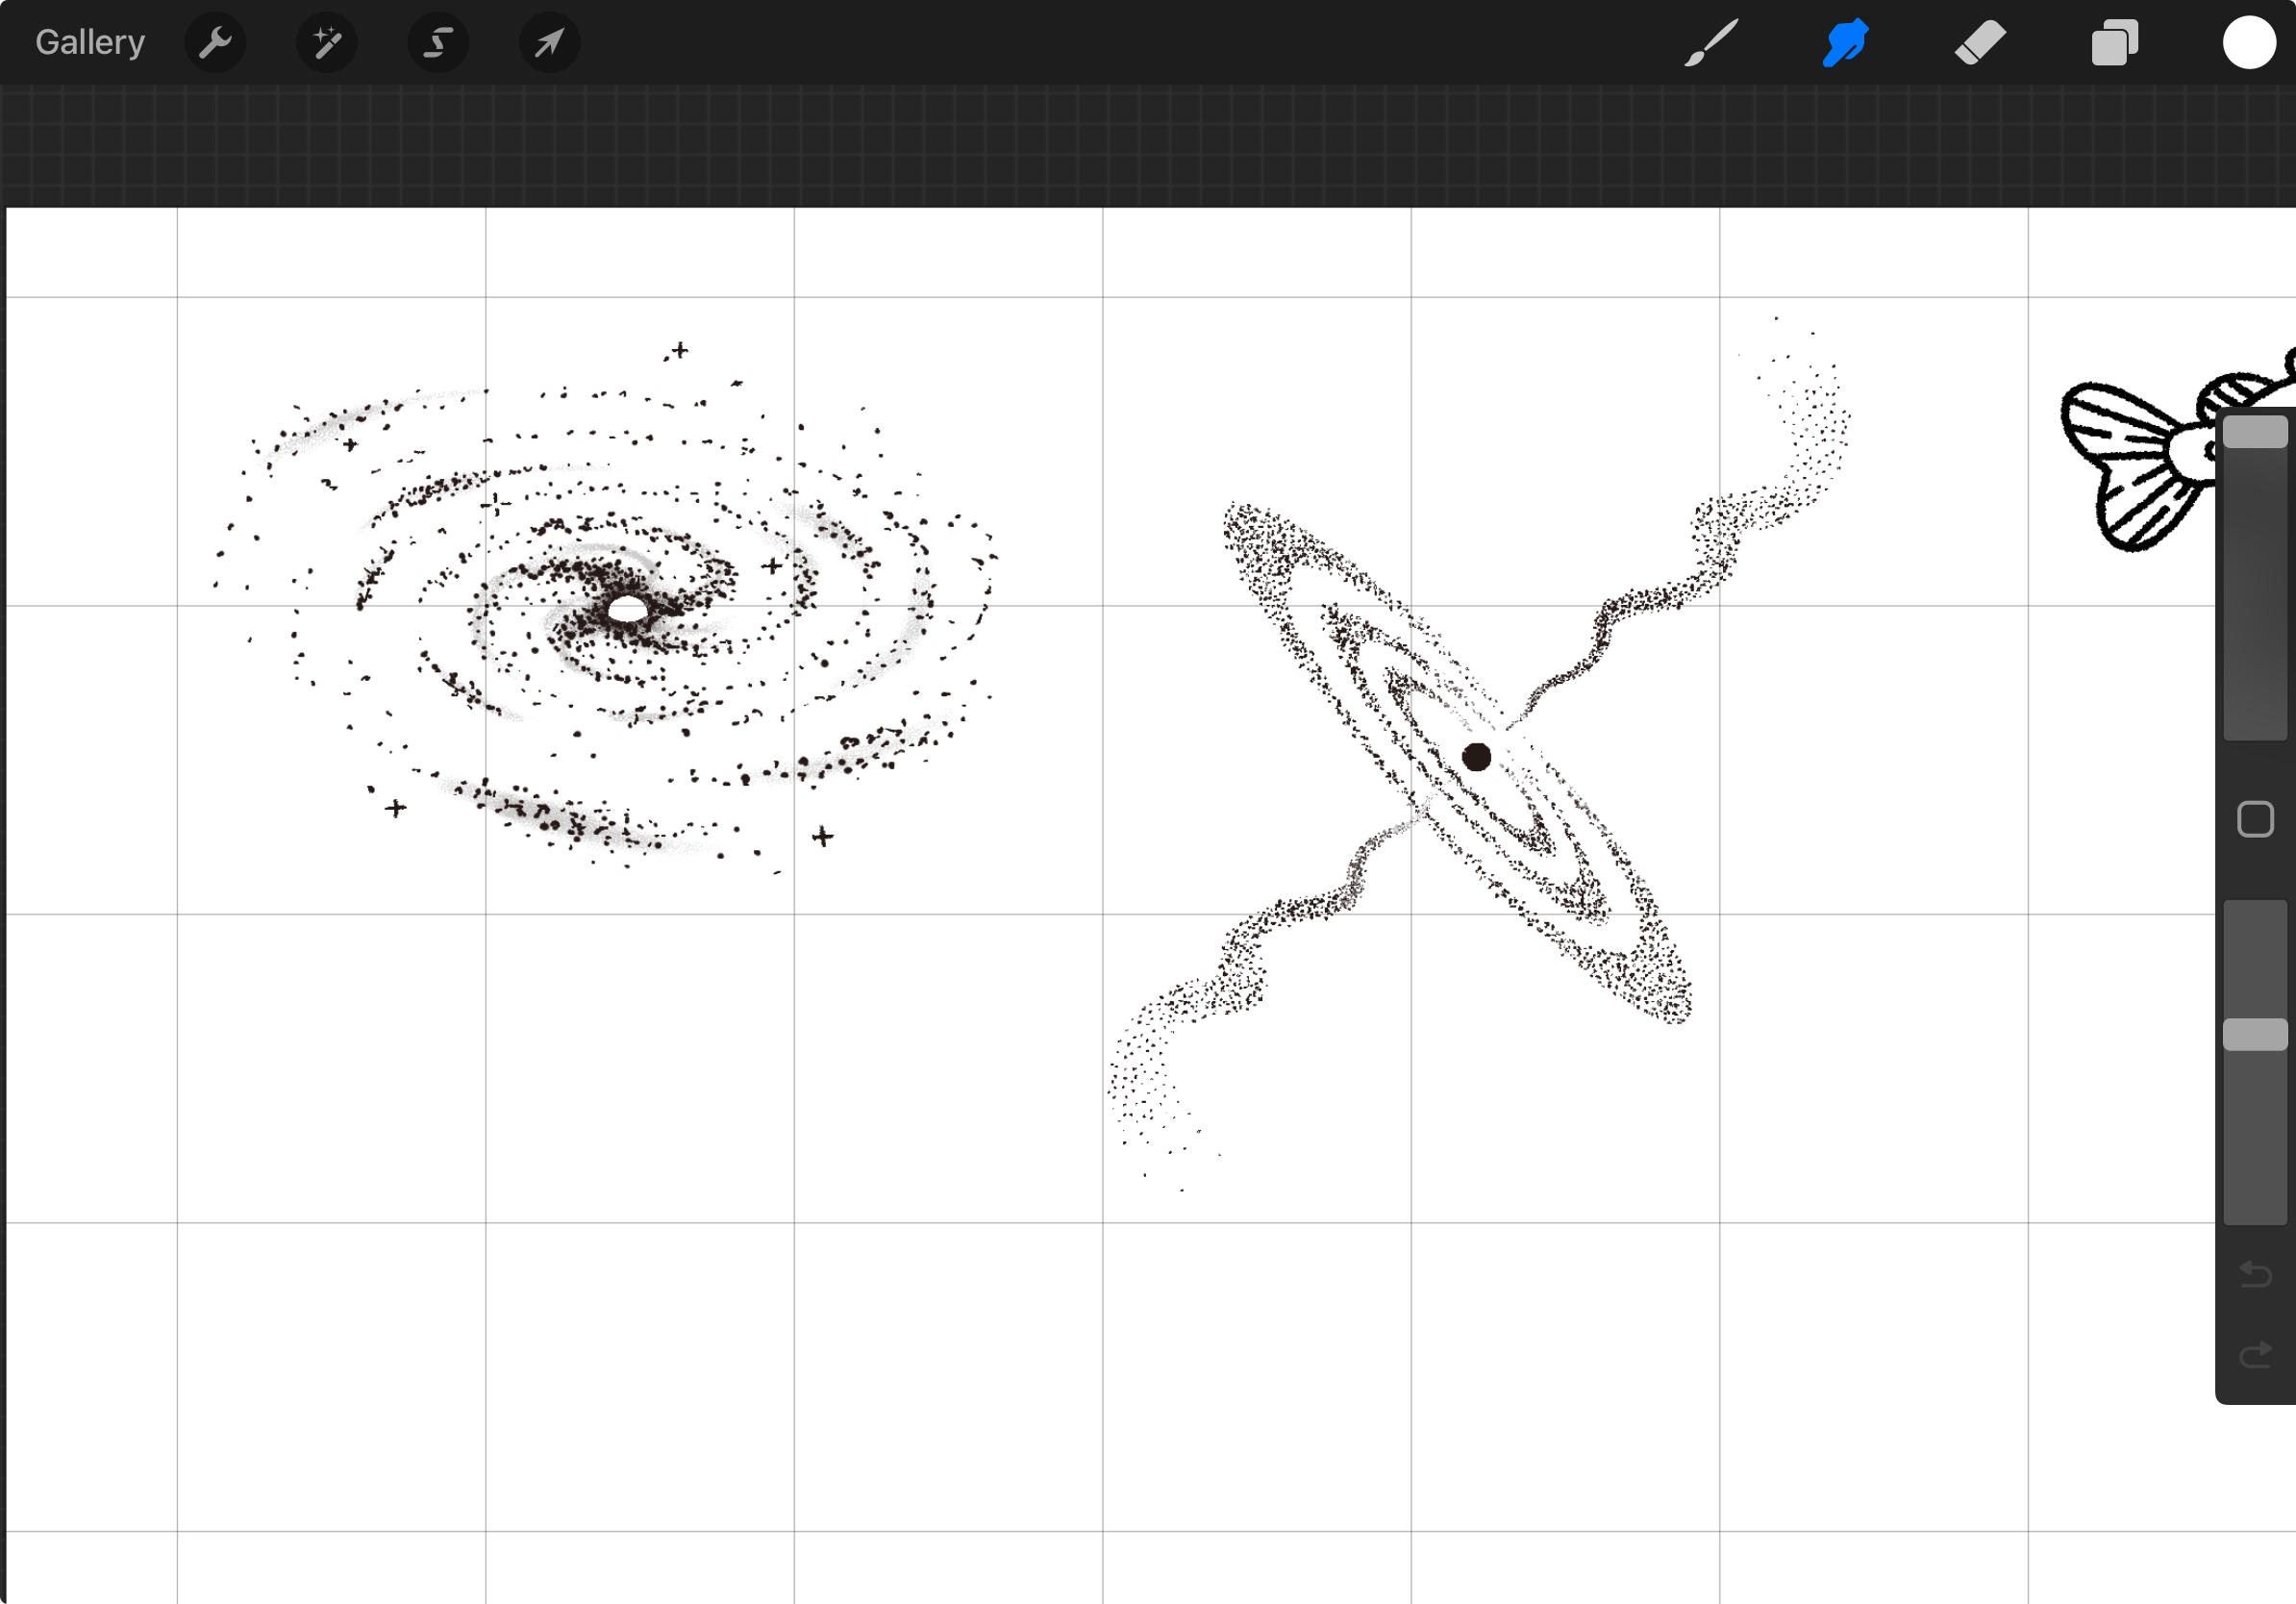This screenshot has height=1604, width=2296.
Task: Select the Smudge tool
Action: (1845, 43)
